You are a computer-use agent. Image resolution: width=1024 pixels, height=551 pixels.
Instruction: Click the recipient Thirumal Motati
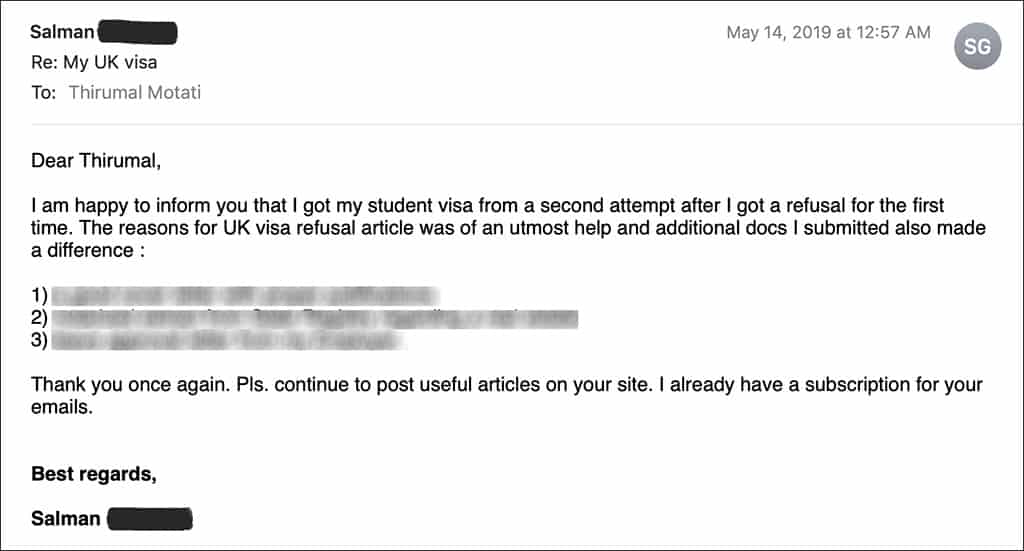(135, 93)
